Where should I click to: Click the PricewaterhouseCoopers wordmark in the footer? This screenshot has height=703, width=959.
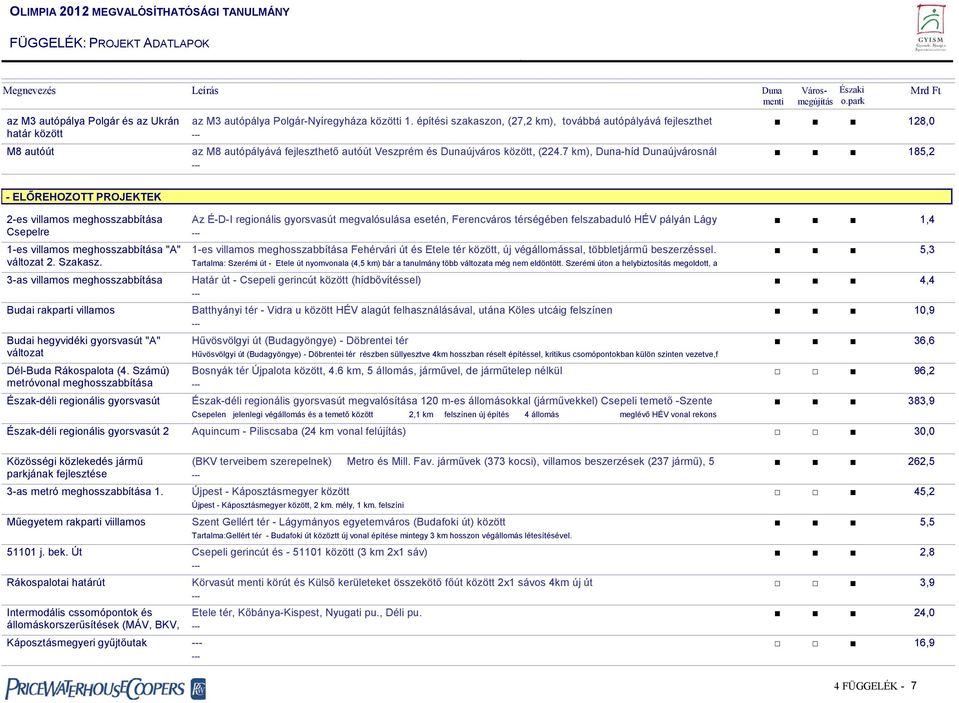pyautogui.click(x=95, y=688)
